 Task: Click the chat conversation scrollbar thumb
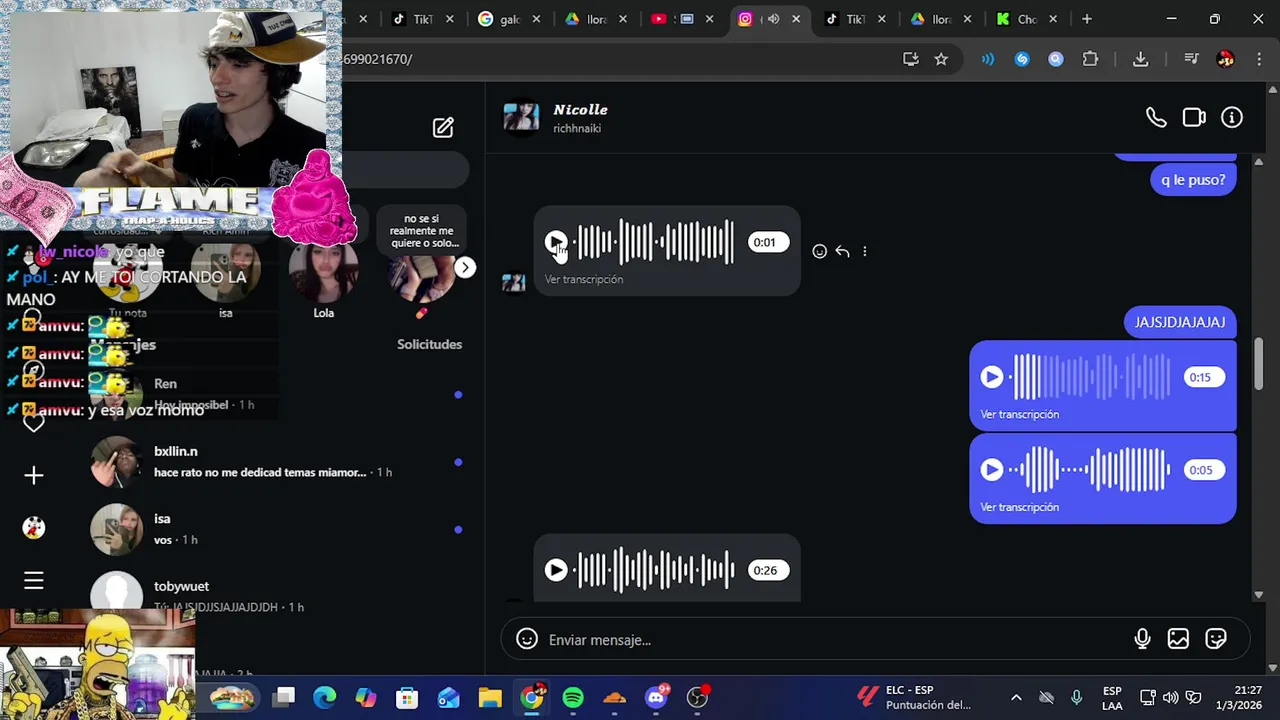(x=1259, y=364)
